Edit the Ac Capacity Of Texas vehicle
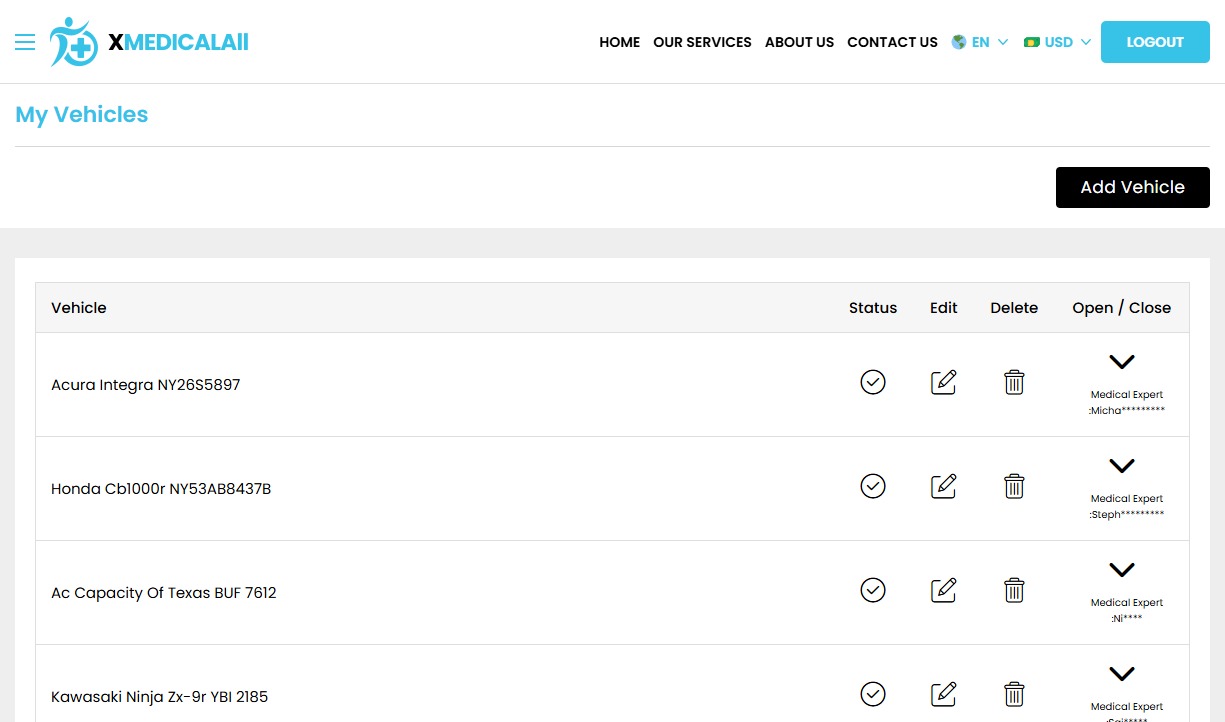 click(943, 591)
